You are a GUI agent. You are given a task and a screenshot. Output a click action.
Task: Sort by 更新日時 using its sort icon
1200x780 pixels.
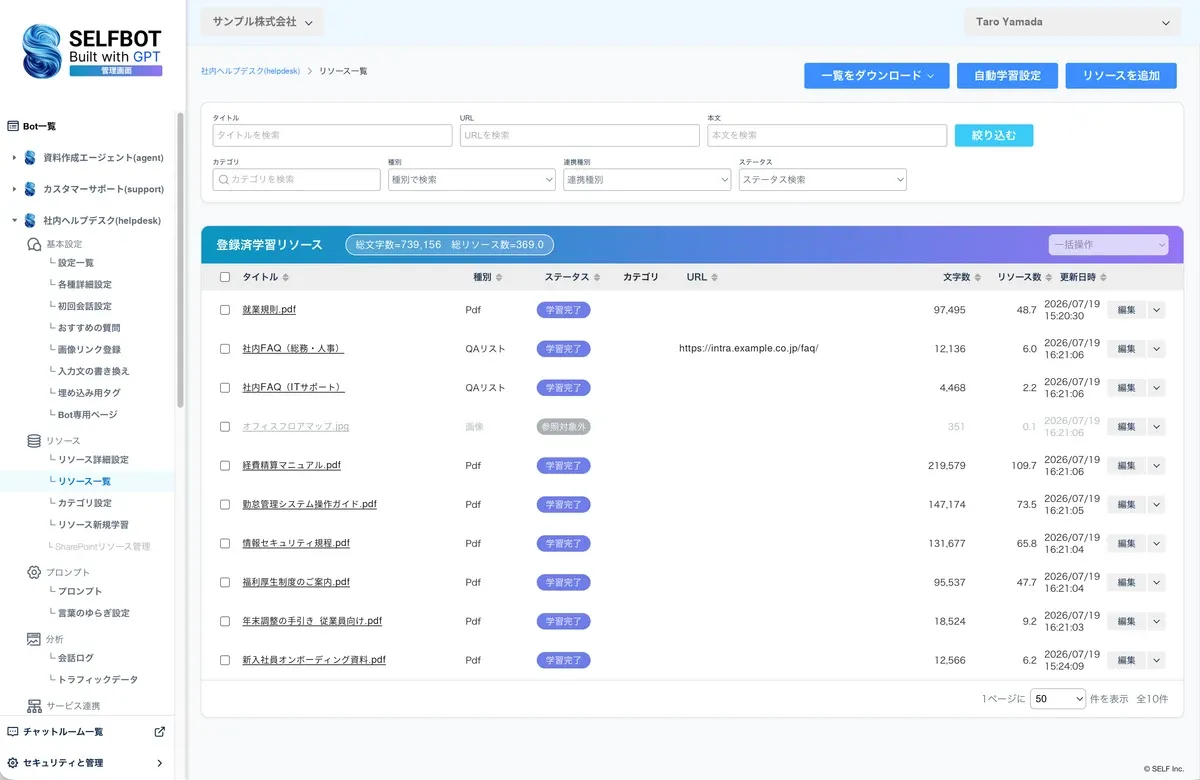[x=1104, y=278]
